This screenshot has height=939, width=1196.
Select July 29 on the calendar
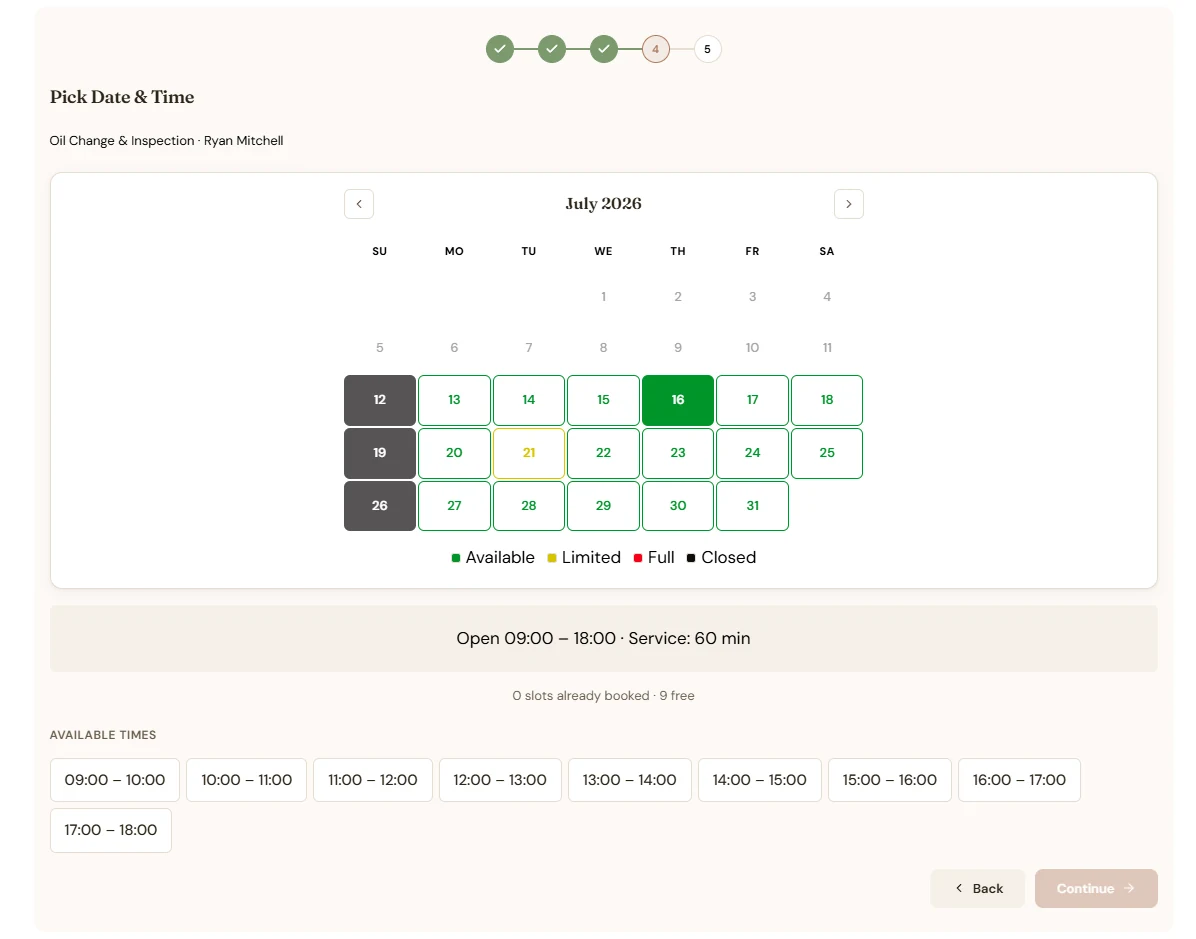coord(603,506)
